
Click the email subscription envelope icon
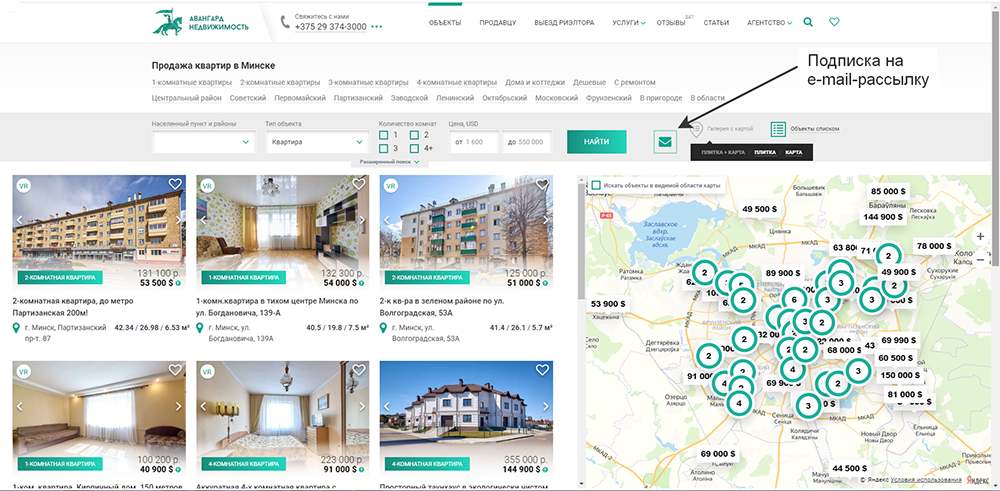click(x=665, y=142)
